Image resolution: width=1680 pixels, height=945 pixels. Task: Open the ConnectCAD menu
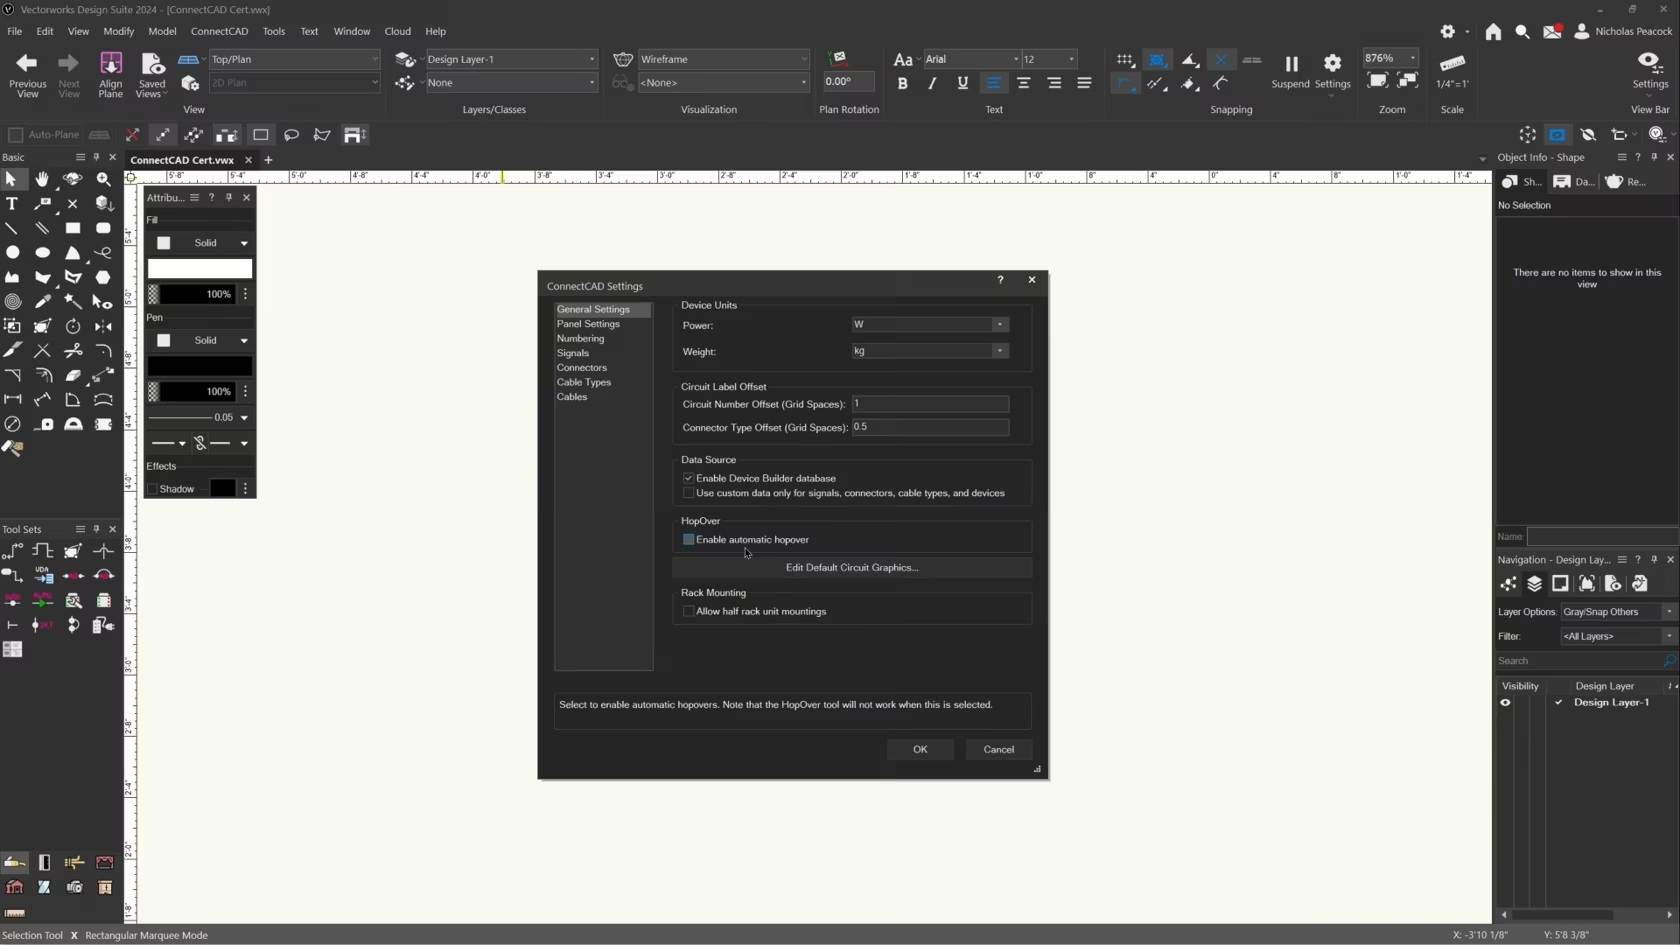[219, 31]
